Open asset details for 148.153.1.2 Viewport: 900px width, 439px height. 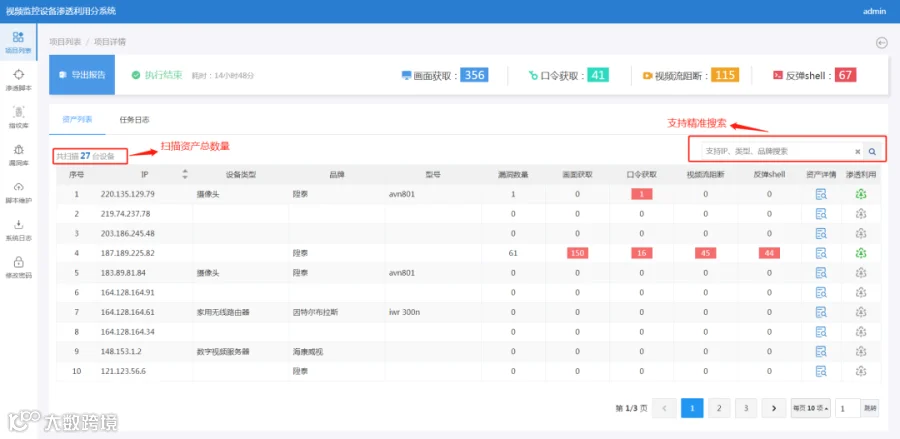(x=821, y=351)
